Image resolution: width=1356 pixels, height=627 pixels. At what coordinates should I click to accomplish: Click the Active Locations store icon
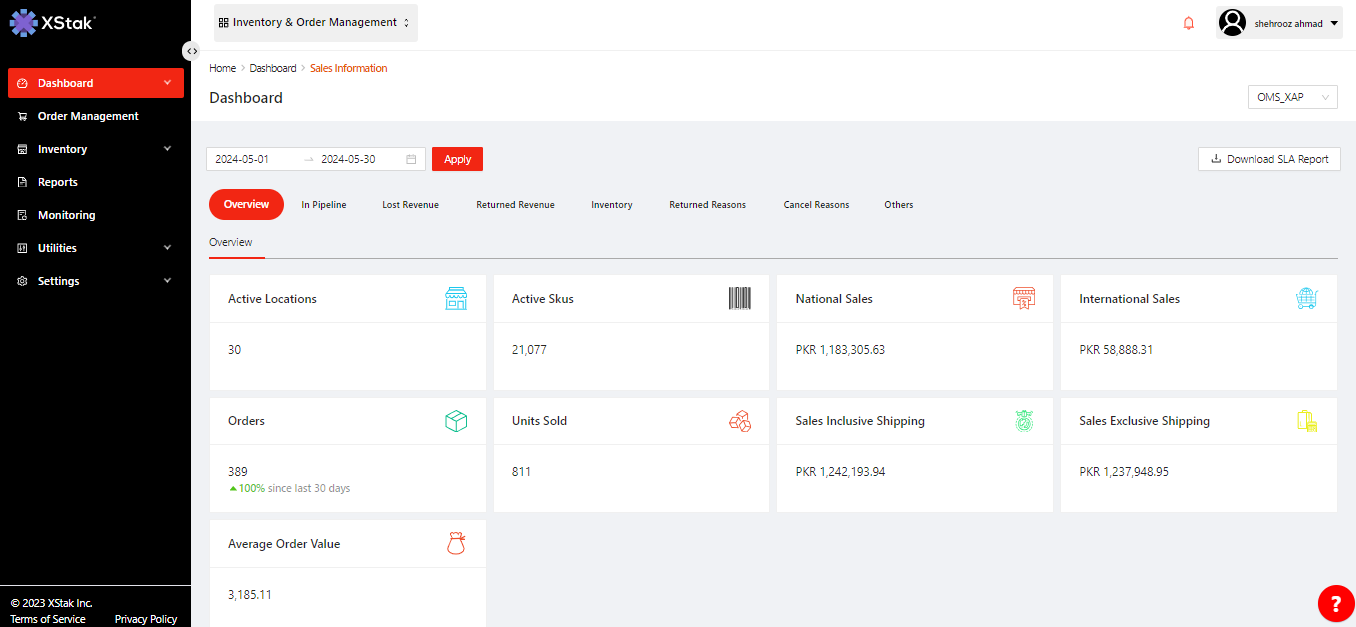pyautogui.click(x=456, y=298)
